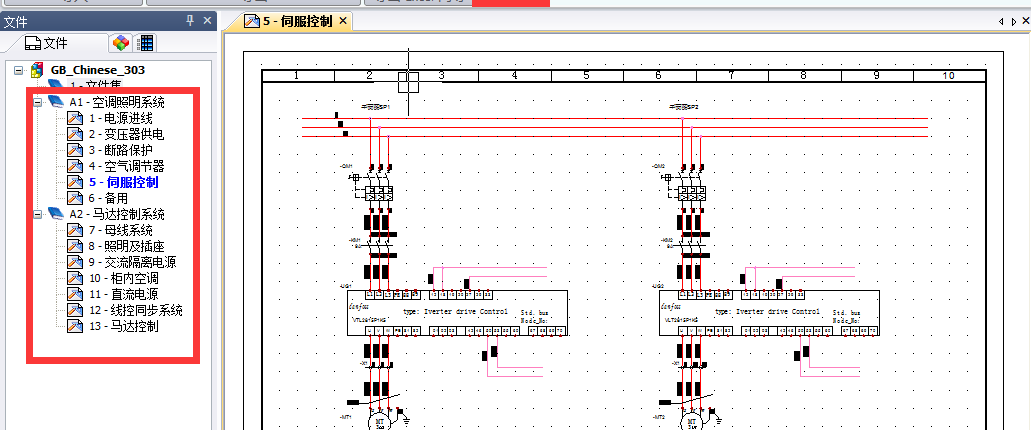The width and height of the screenshot is (1031, 430).
Task: Select the right circuit breaker symbol -QM2
Action: click(685, 185)
